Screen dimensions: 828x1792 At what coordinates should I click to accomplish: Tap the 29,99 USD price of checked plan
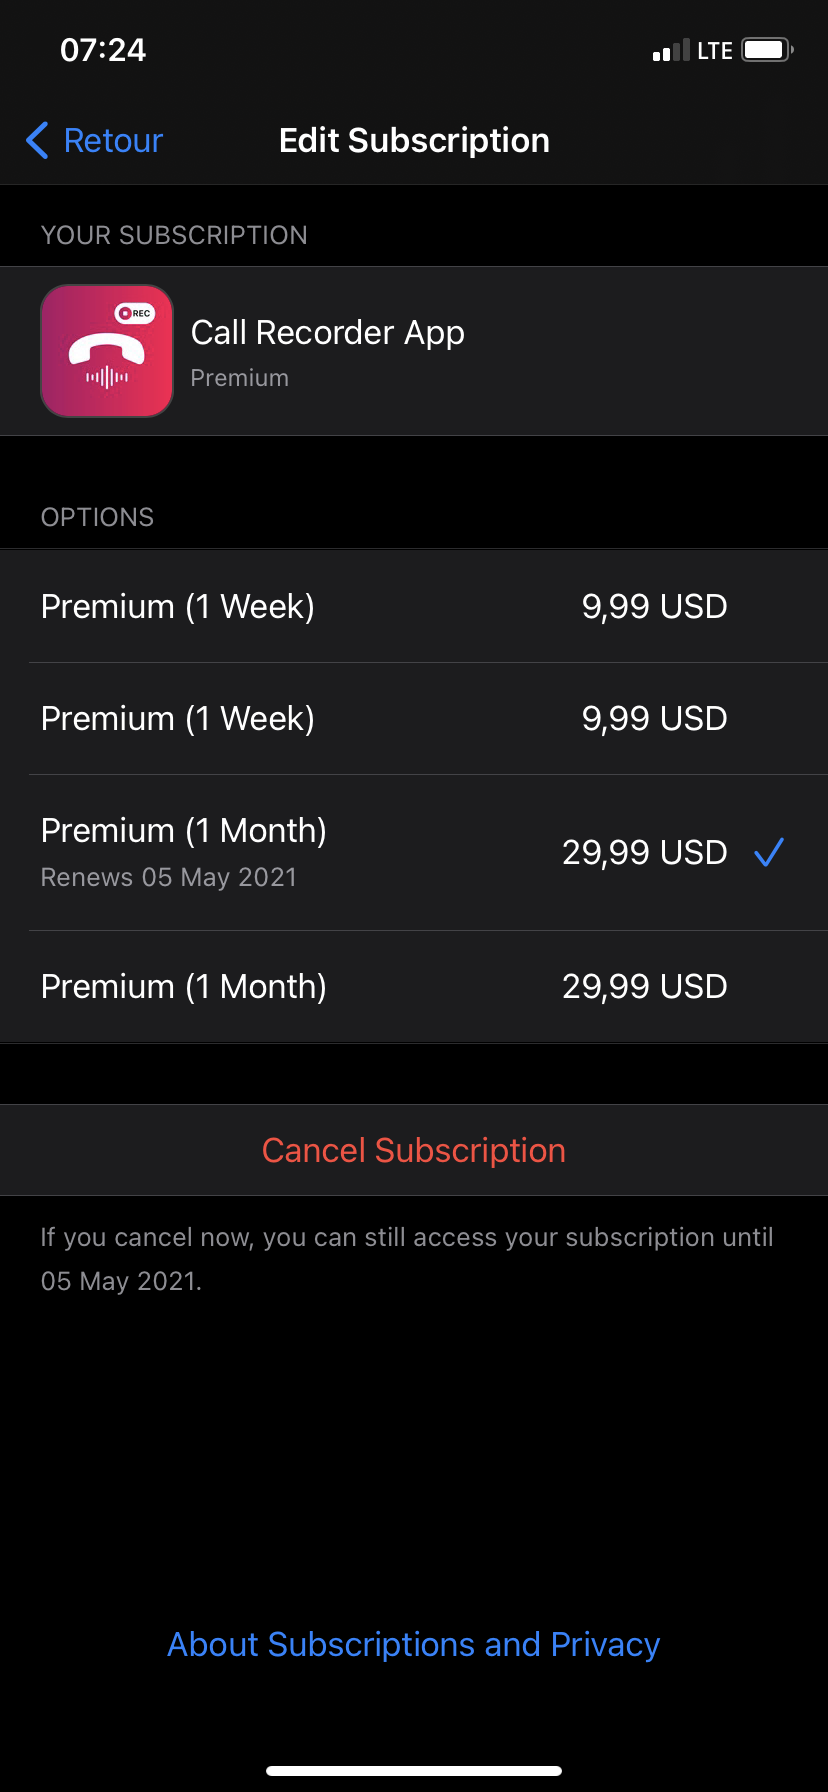click(x=645, y=853)
